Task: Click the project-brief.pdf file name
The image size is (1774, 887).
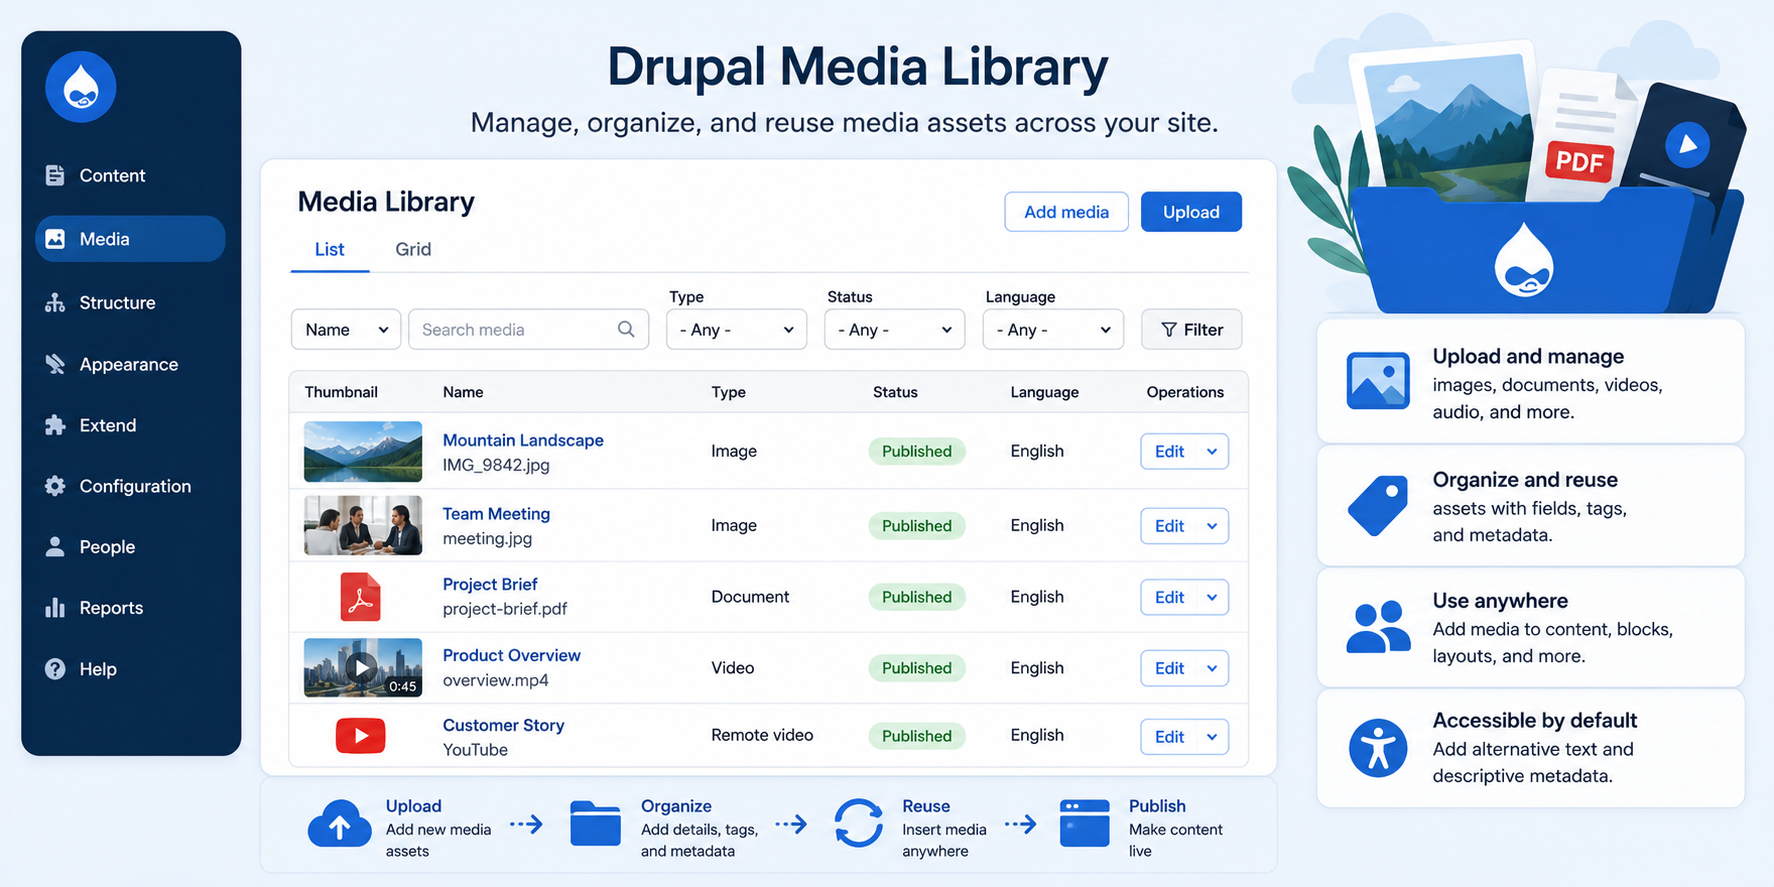Action: [x=505, y=609]
